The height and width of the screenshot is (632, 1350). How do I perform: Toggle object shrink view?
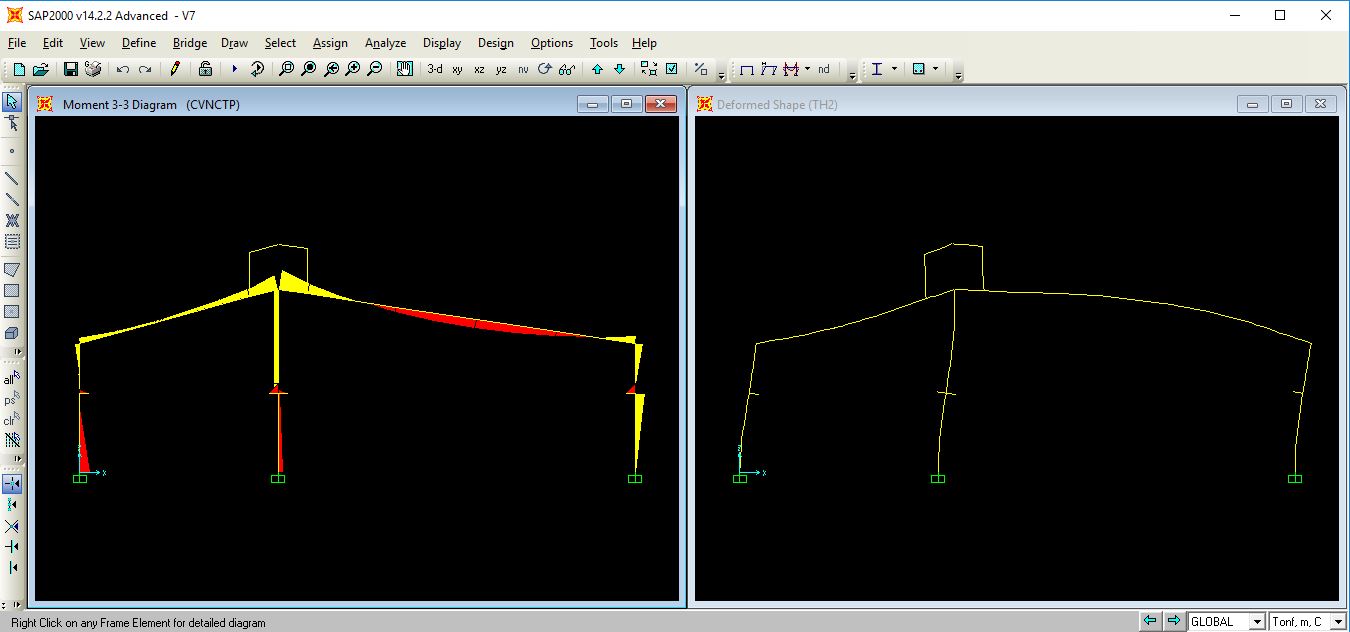click(649, 69)
